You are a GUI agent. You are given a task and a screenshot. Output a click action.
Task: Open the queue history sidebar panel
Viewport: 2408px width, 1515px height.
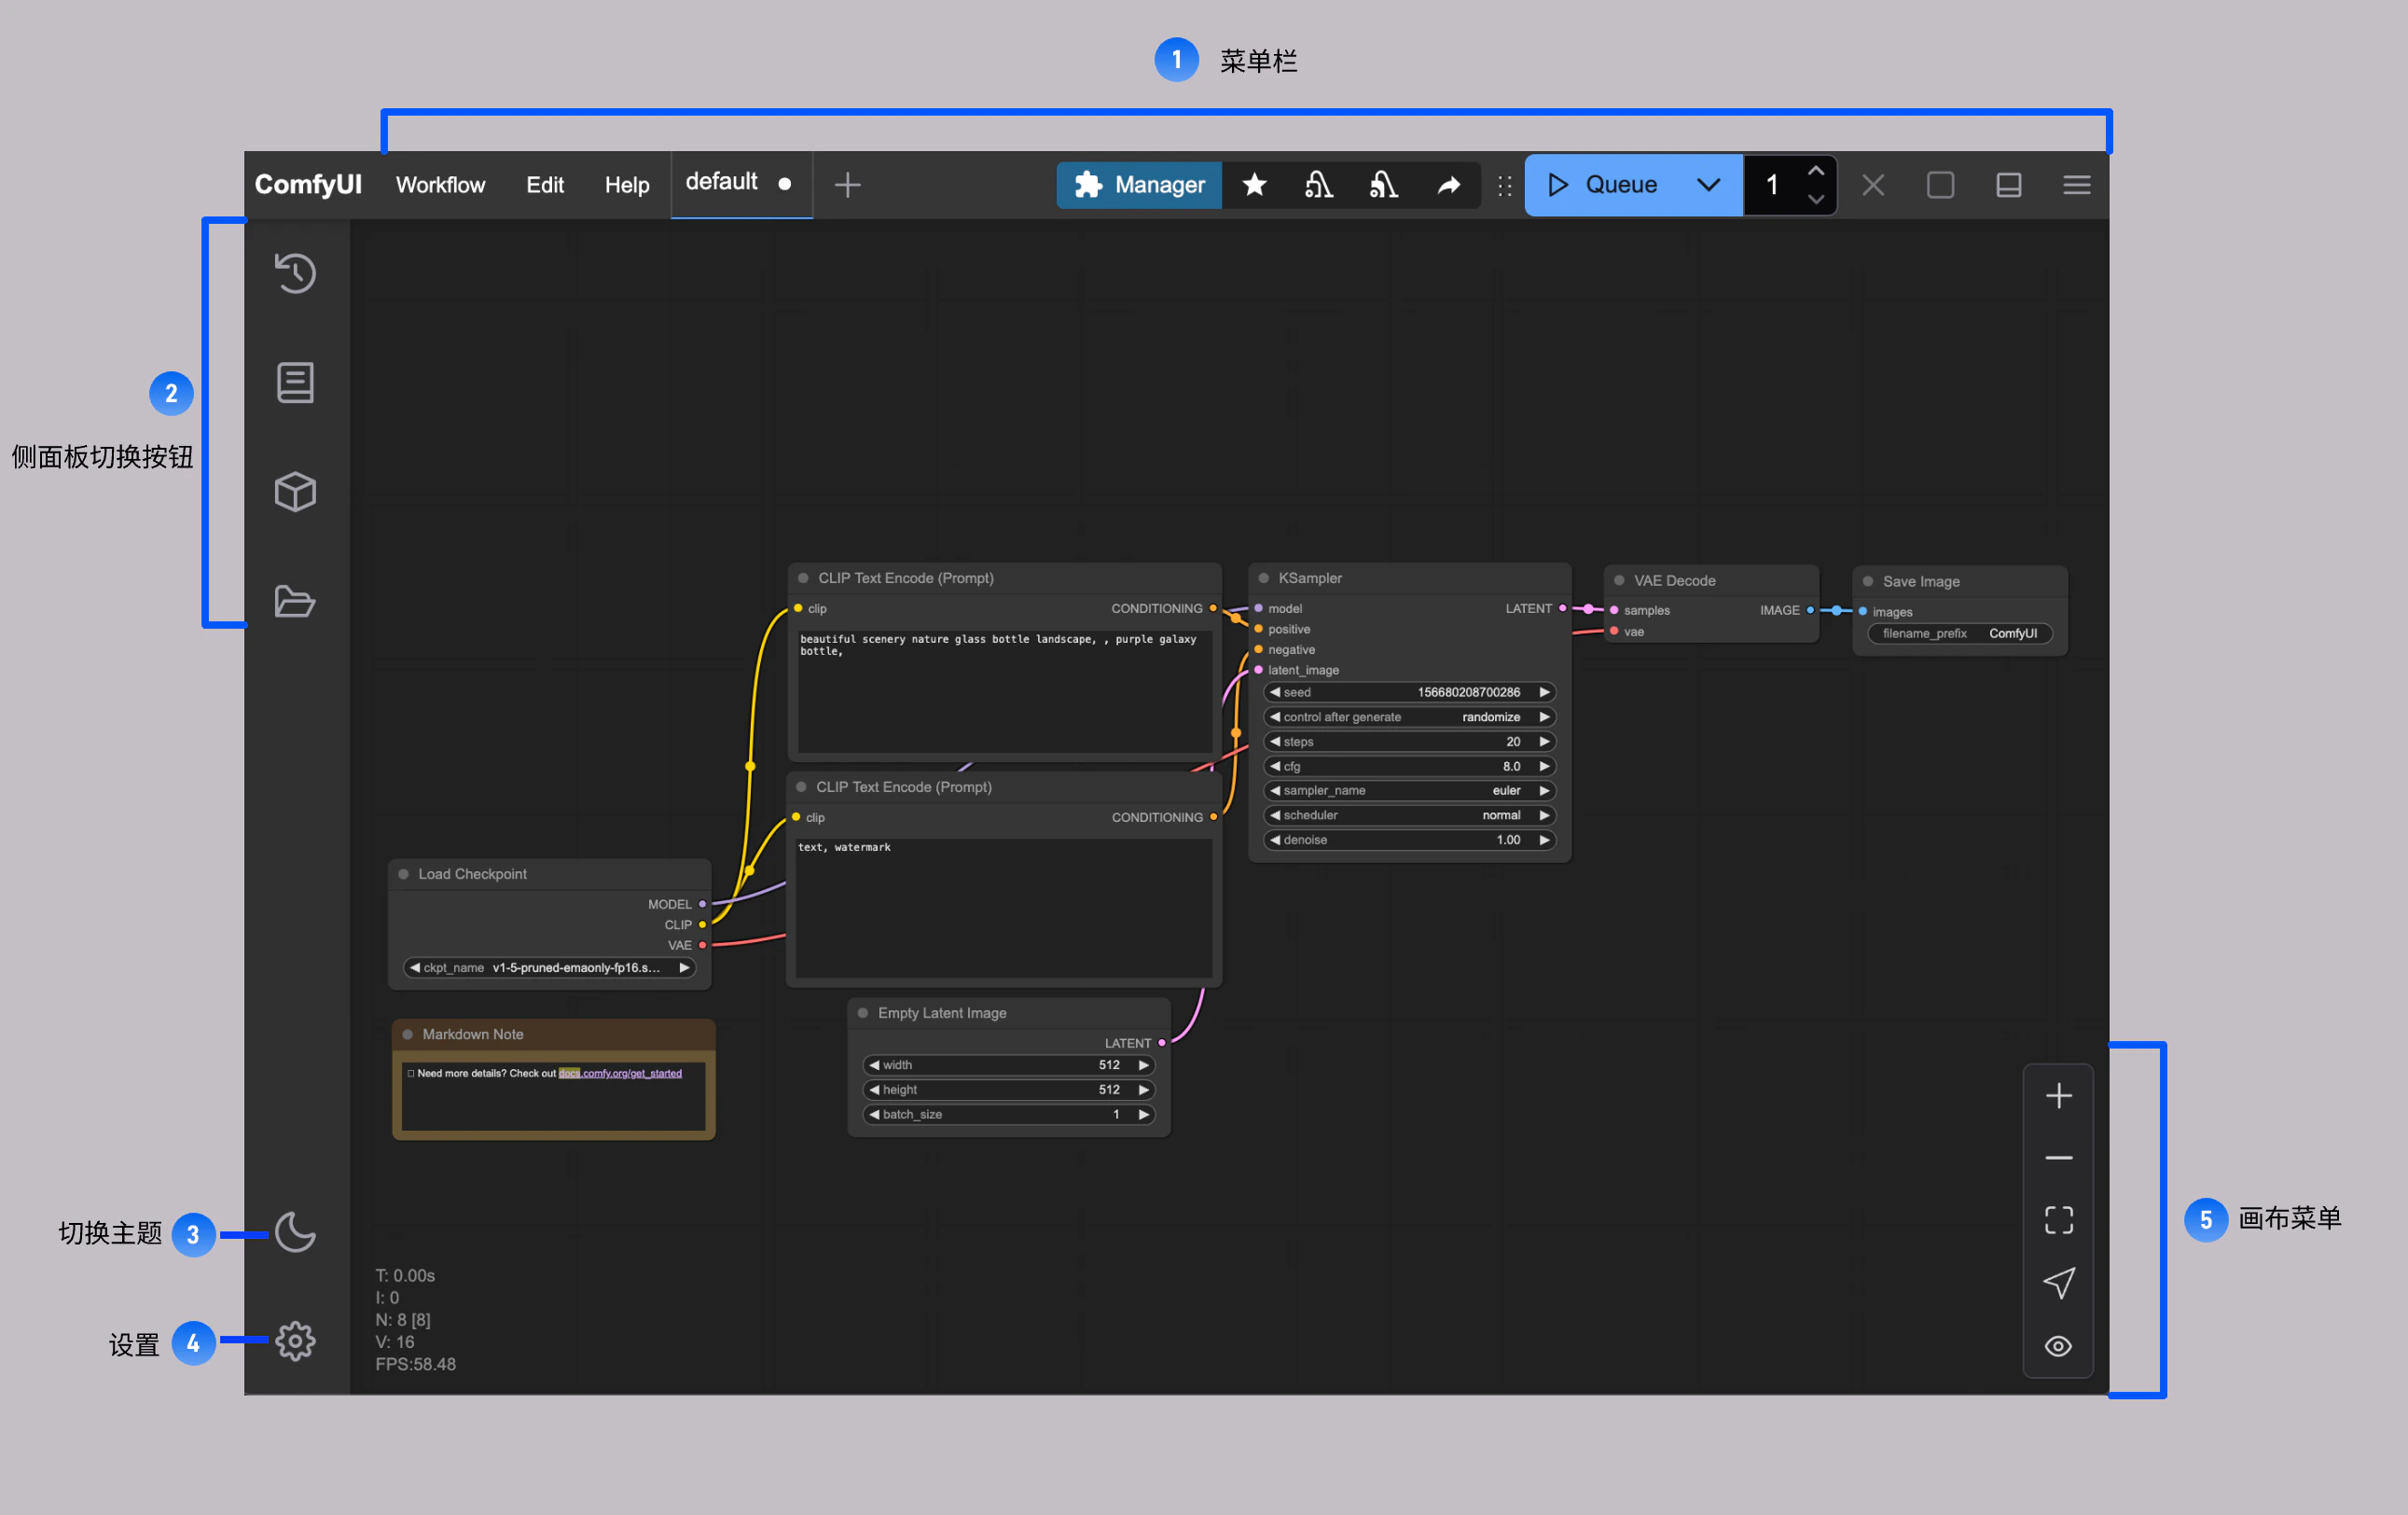[x=295, y=273]
